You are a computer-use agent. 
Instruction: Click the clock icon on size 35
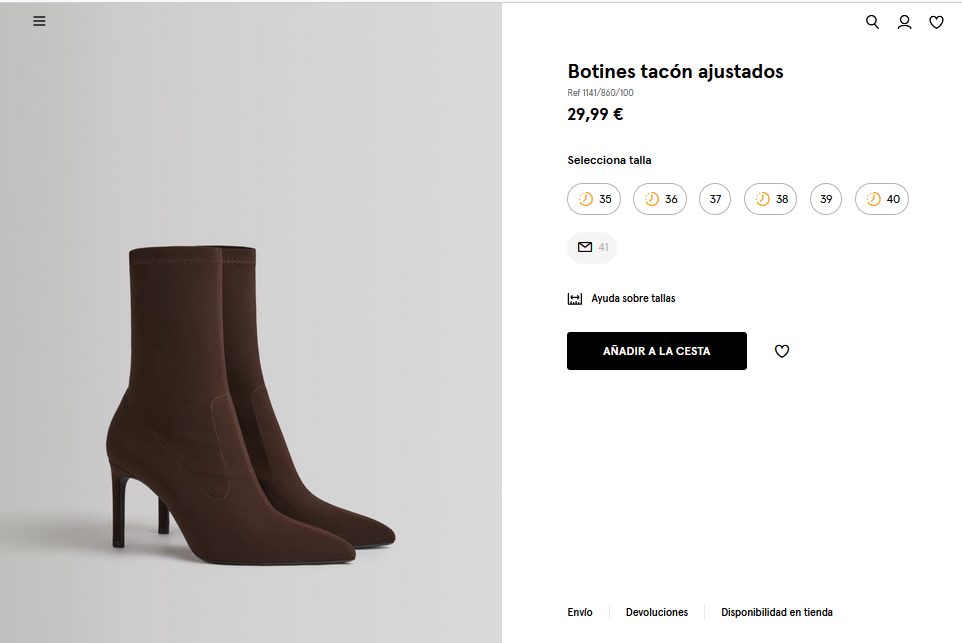click(x=586, y=199)
